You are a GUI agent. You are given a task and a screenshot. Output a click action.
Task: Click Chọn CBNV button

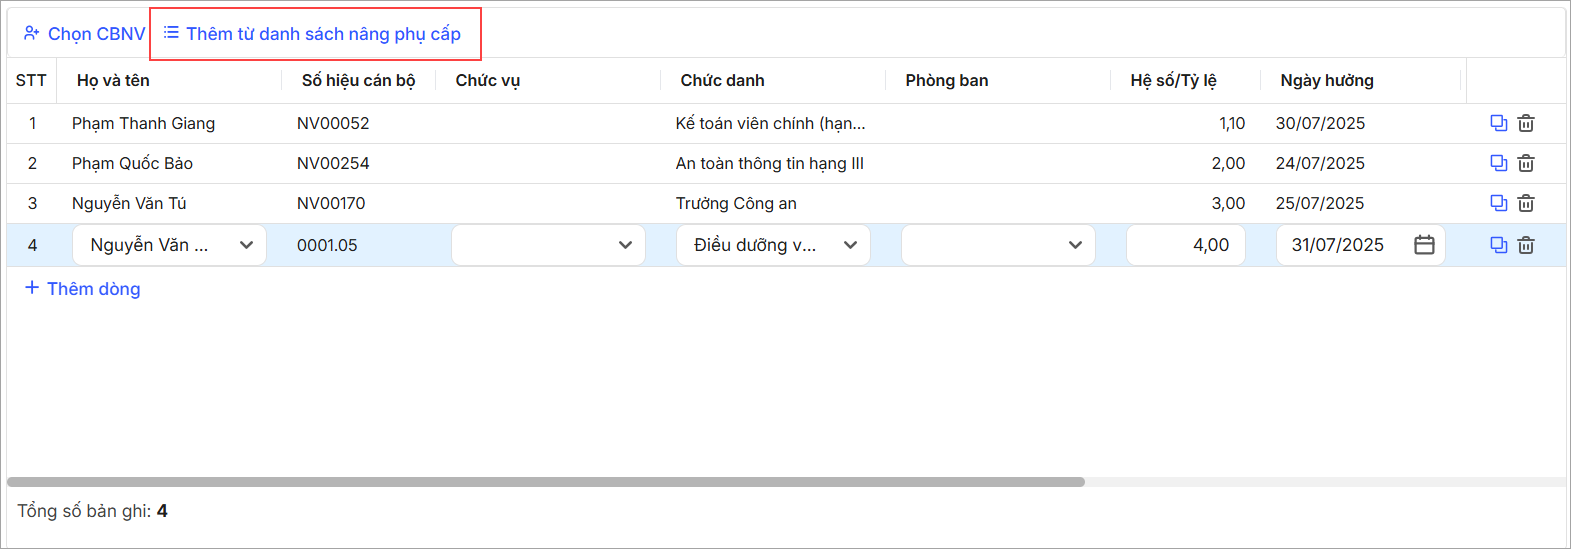[84, 34]
